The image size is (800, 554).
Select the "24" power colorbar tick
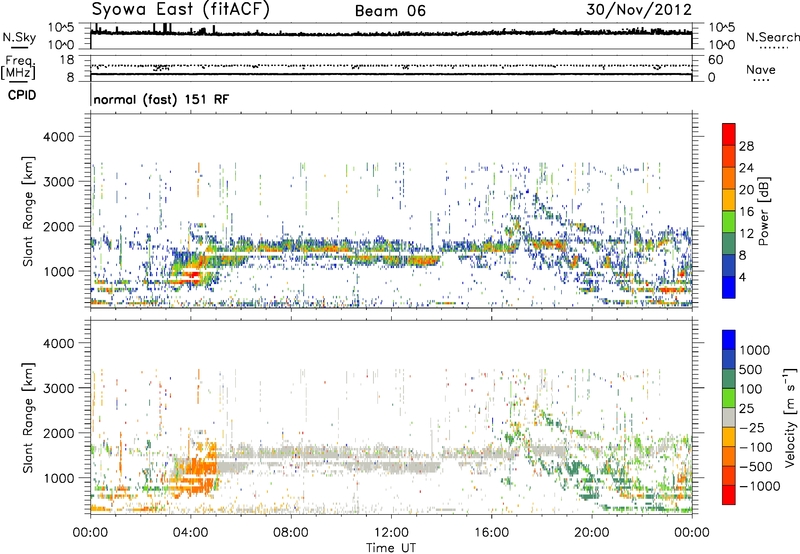(x=746, y=168)
